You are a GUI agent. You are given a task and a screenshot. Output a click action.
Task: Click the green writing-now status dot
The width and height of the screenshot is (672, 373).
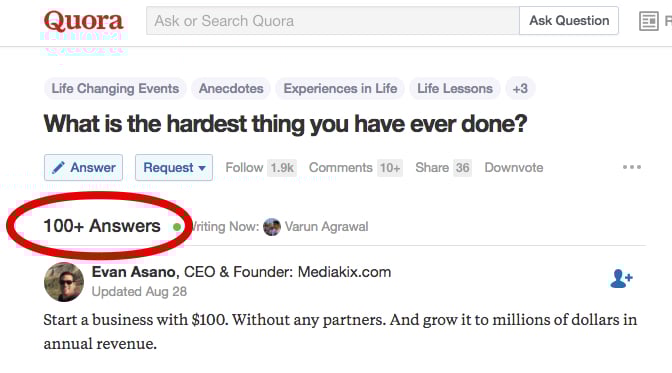tap(177, 227)
